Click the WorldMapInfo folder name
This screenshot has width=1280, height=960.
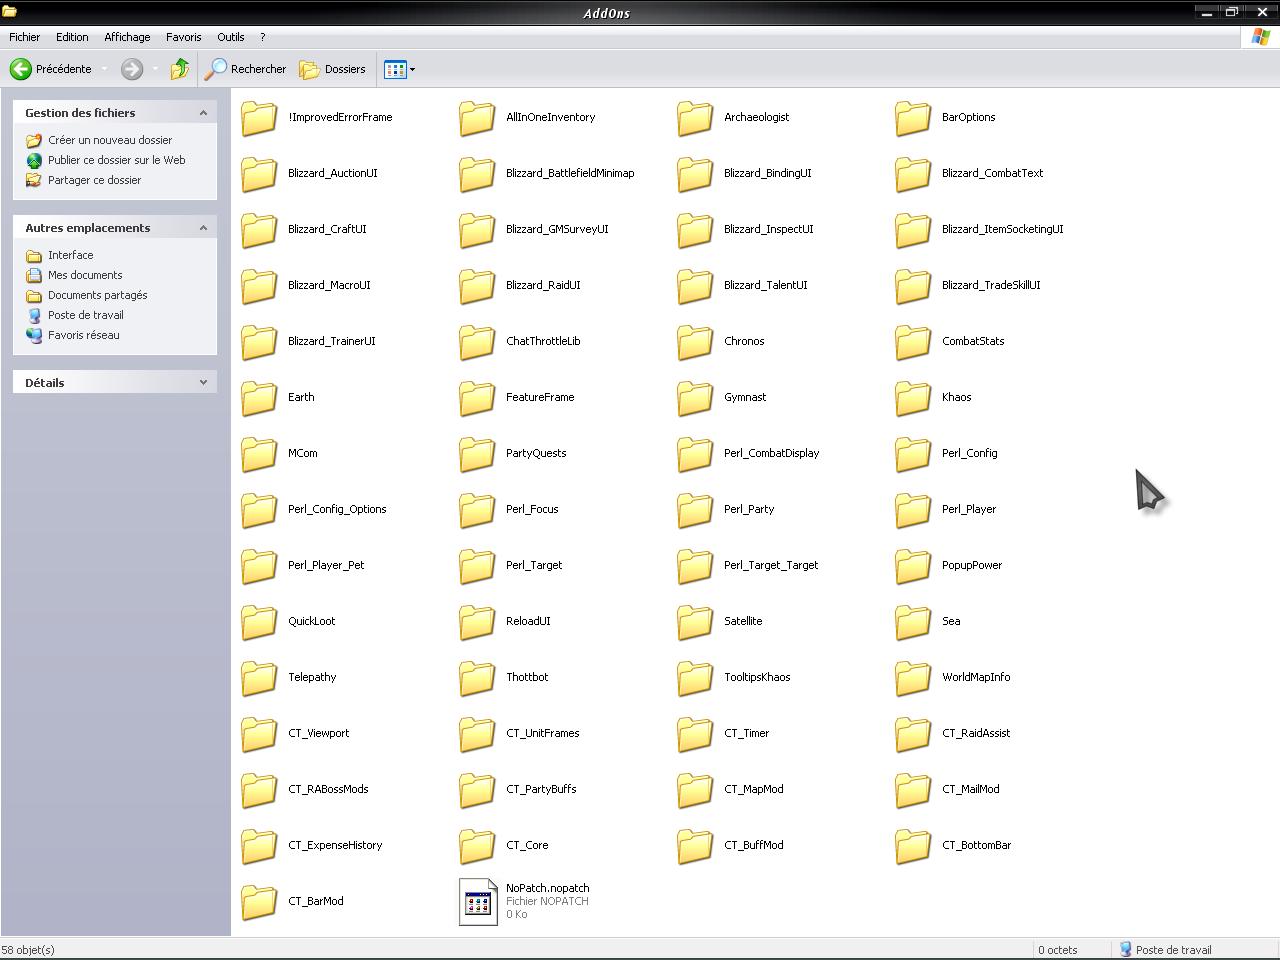(976, 677)
